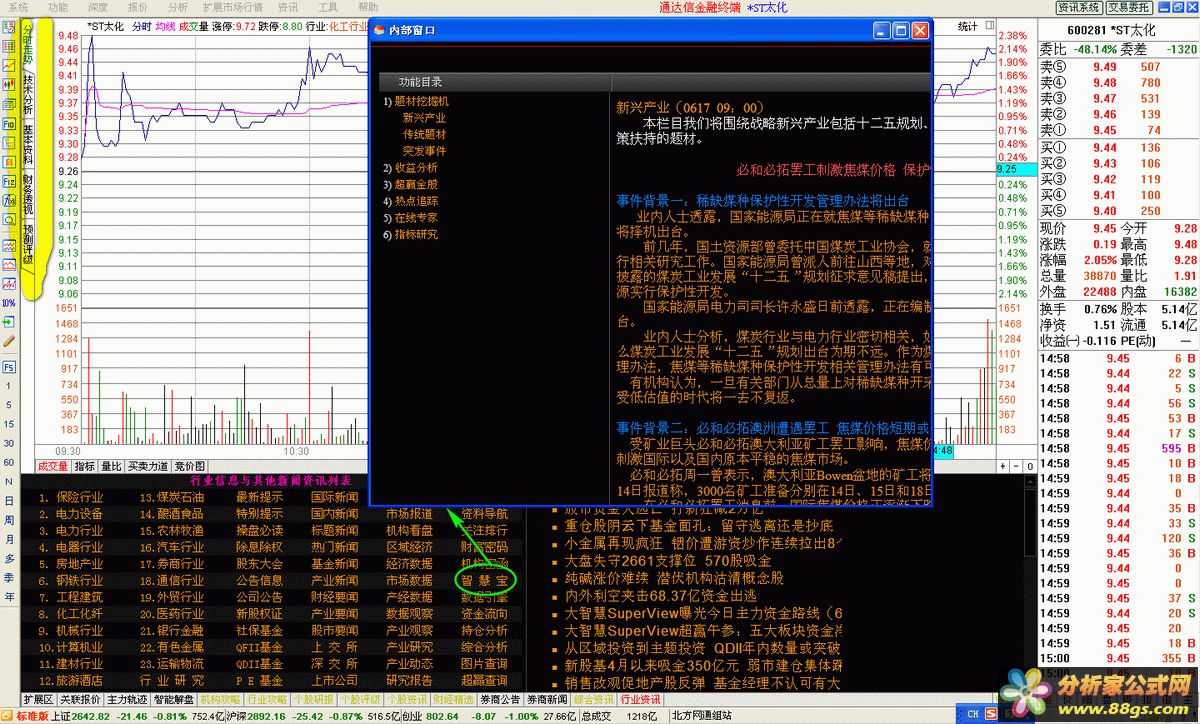1200x724 pixels.
Task: Select the 1-minute period button
Action: (9, 388)
